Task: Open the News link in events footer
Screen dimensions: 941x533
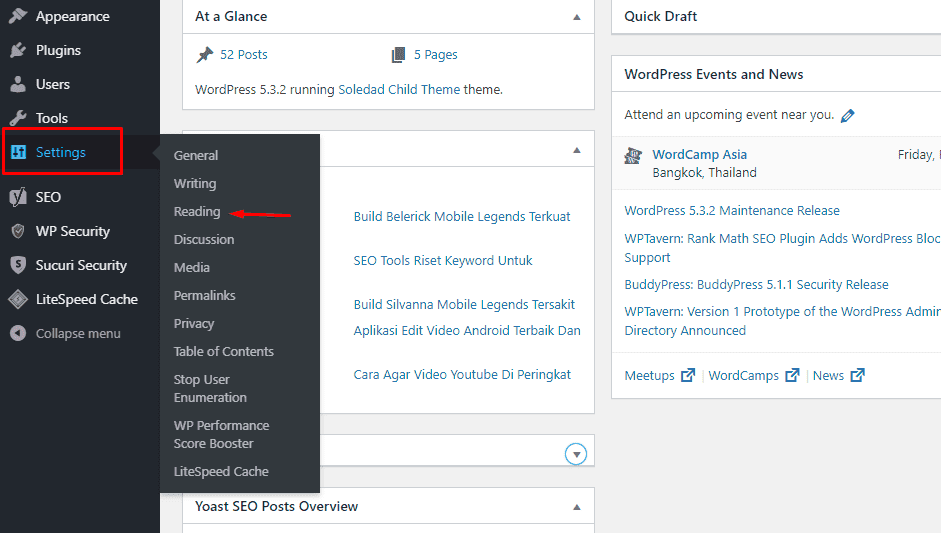Action: click(828, 376)
